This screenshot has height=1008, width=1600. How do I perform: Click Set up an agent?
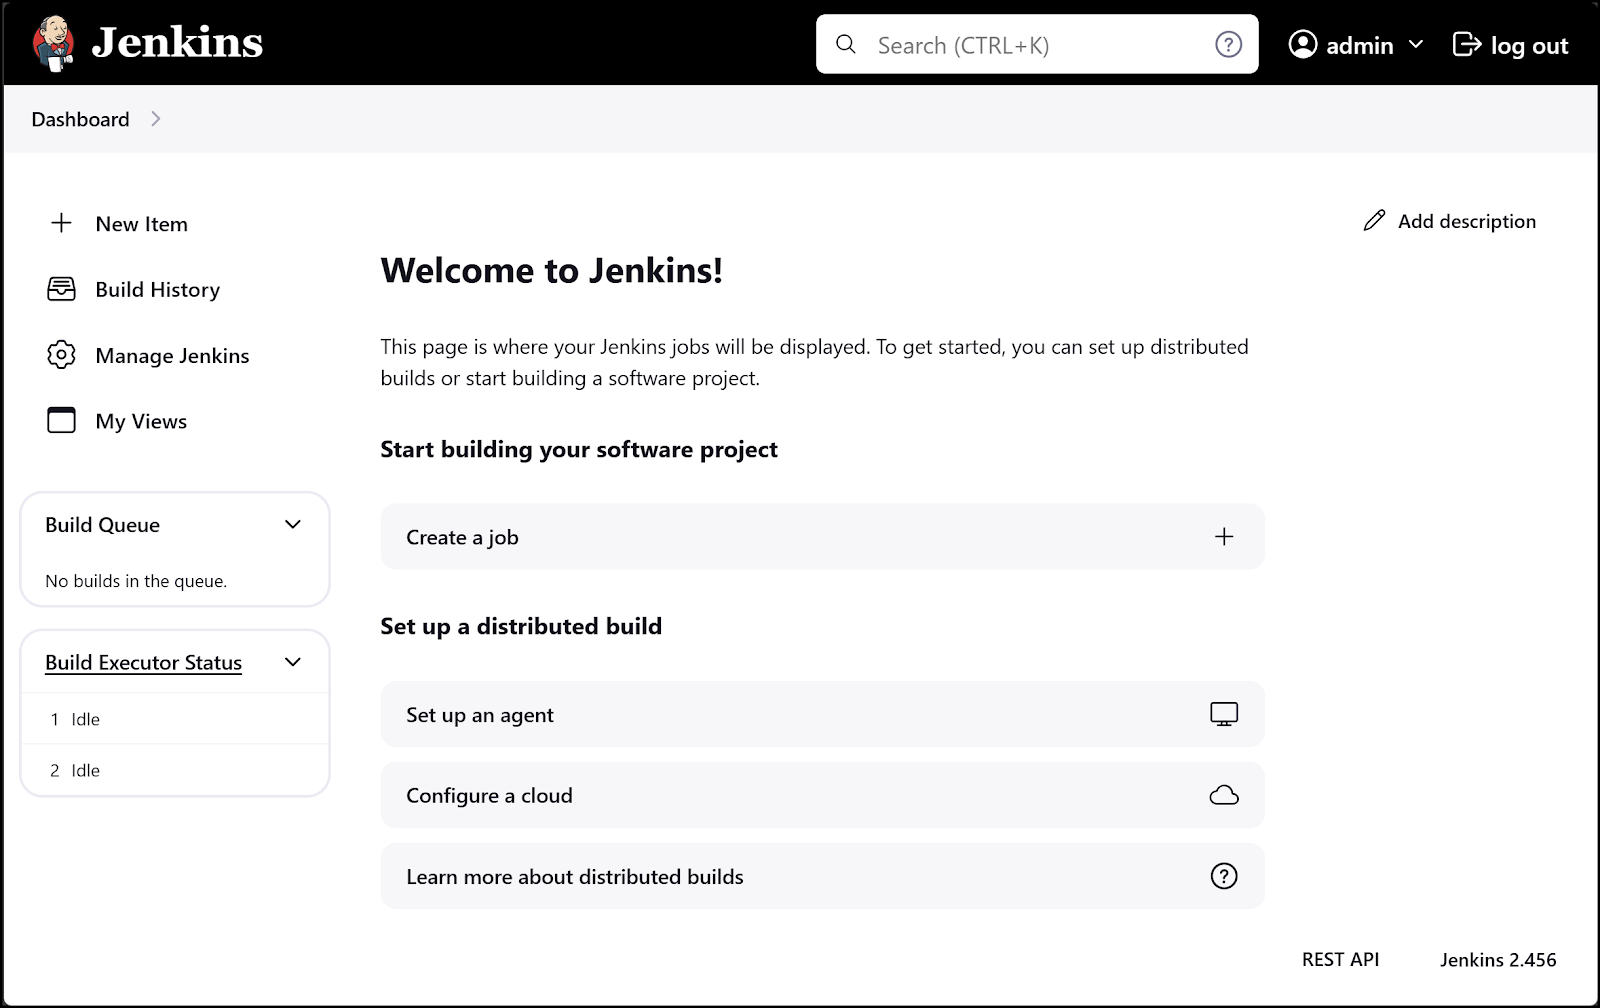click(x=822, y=714)
